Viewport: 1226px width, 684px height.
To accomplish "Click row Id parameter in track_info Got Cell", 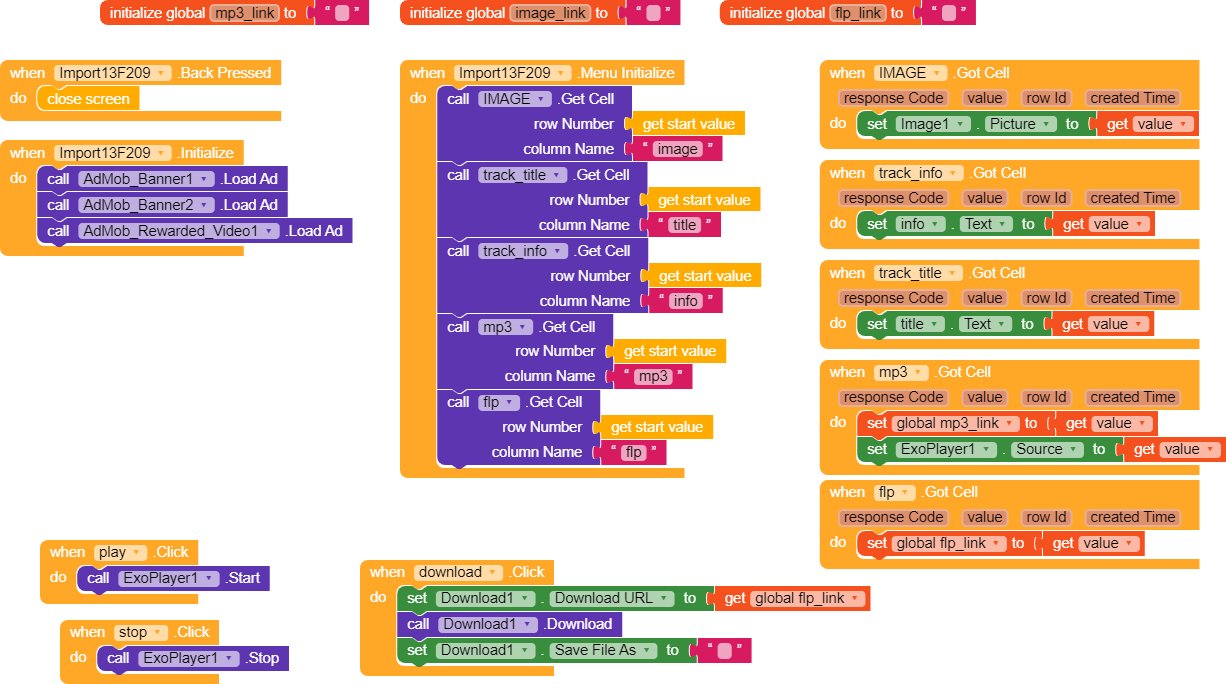I will 1046,198.
